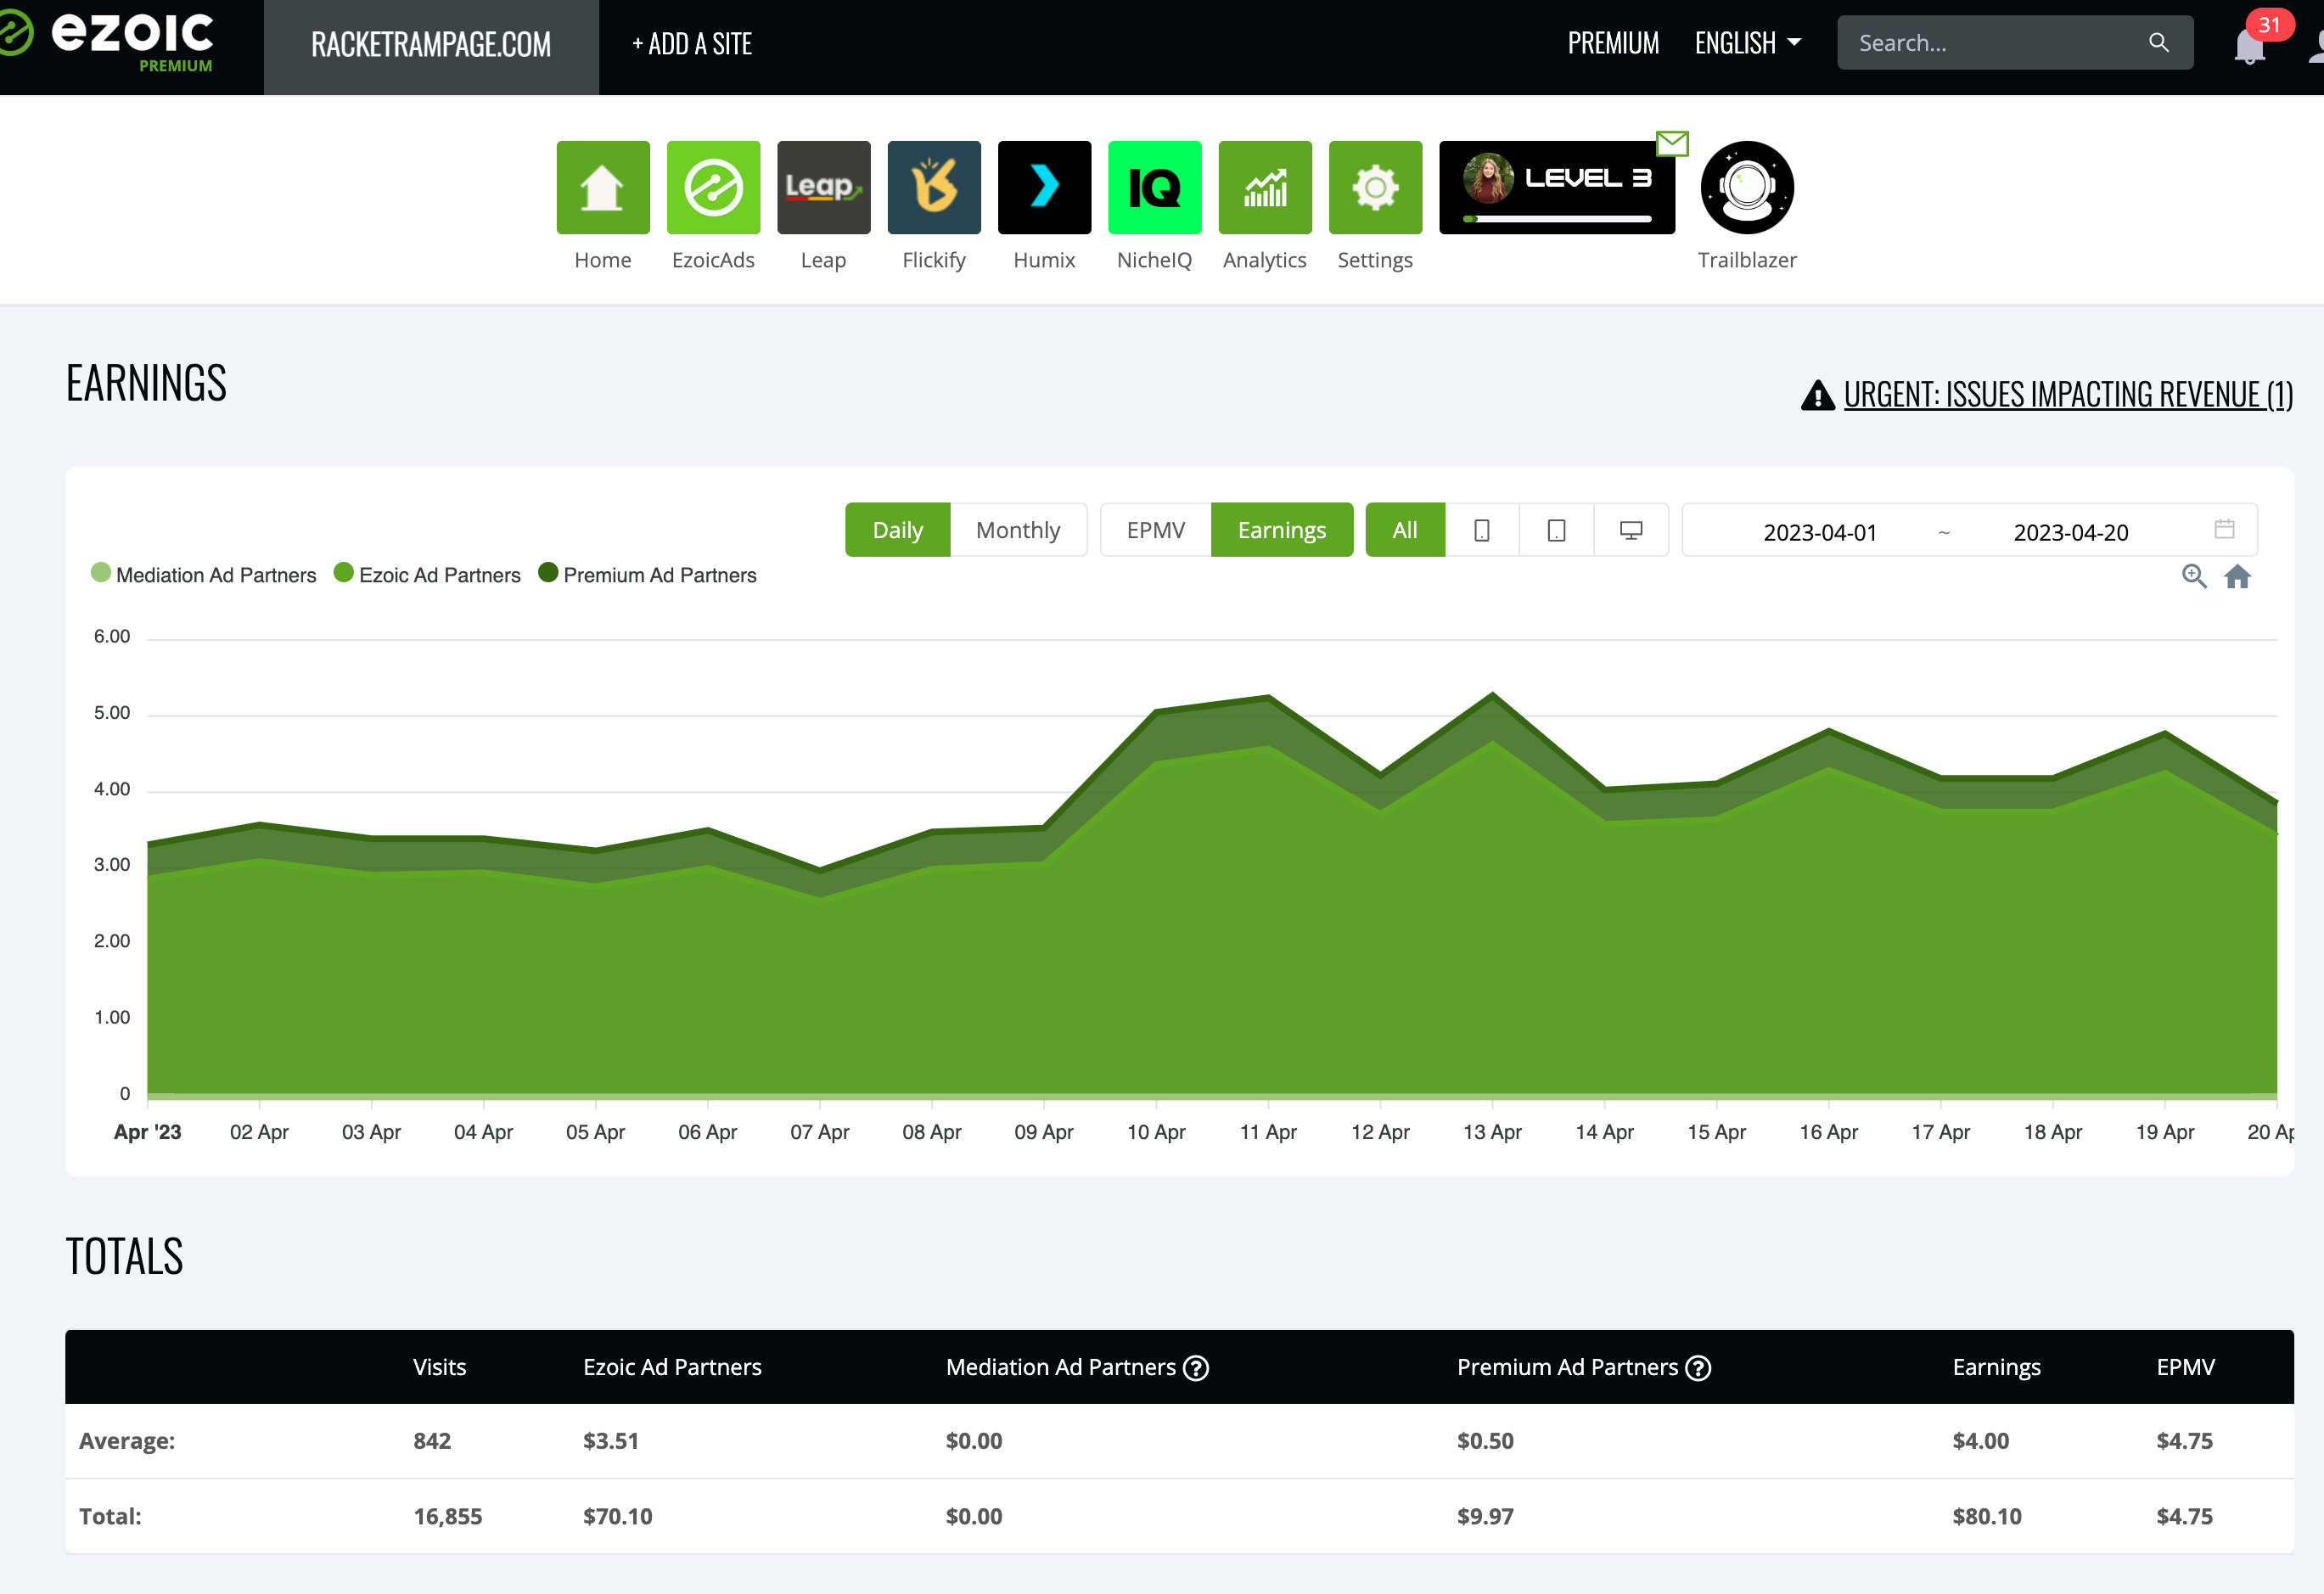This screenshot has height=1594, width=2324.
Task: Open the Analytics app icon
Action: [x=1265, y=187]
